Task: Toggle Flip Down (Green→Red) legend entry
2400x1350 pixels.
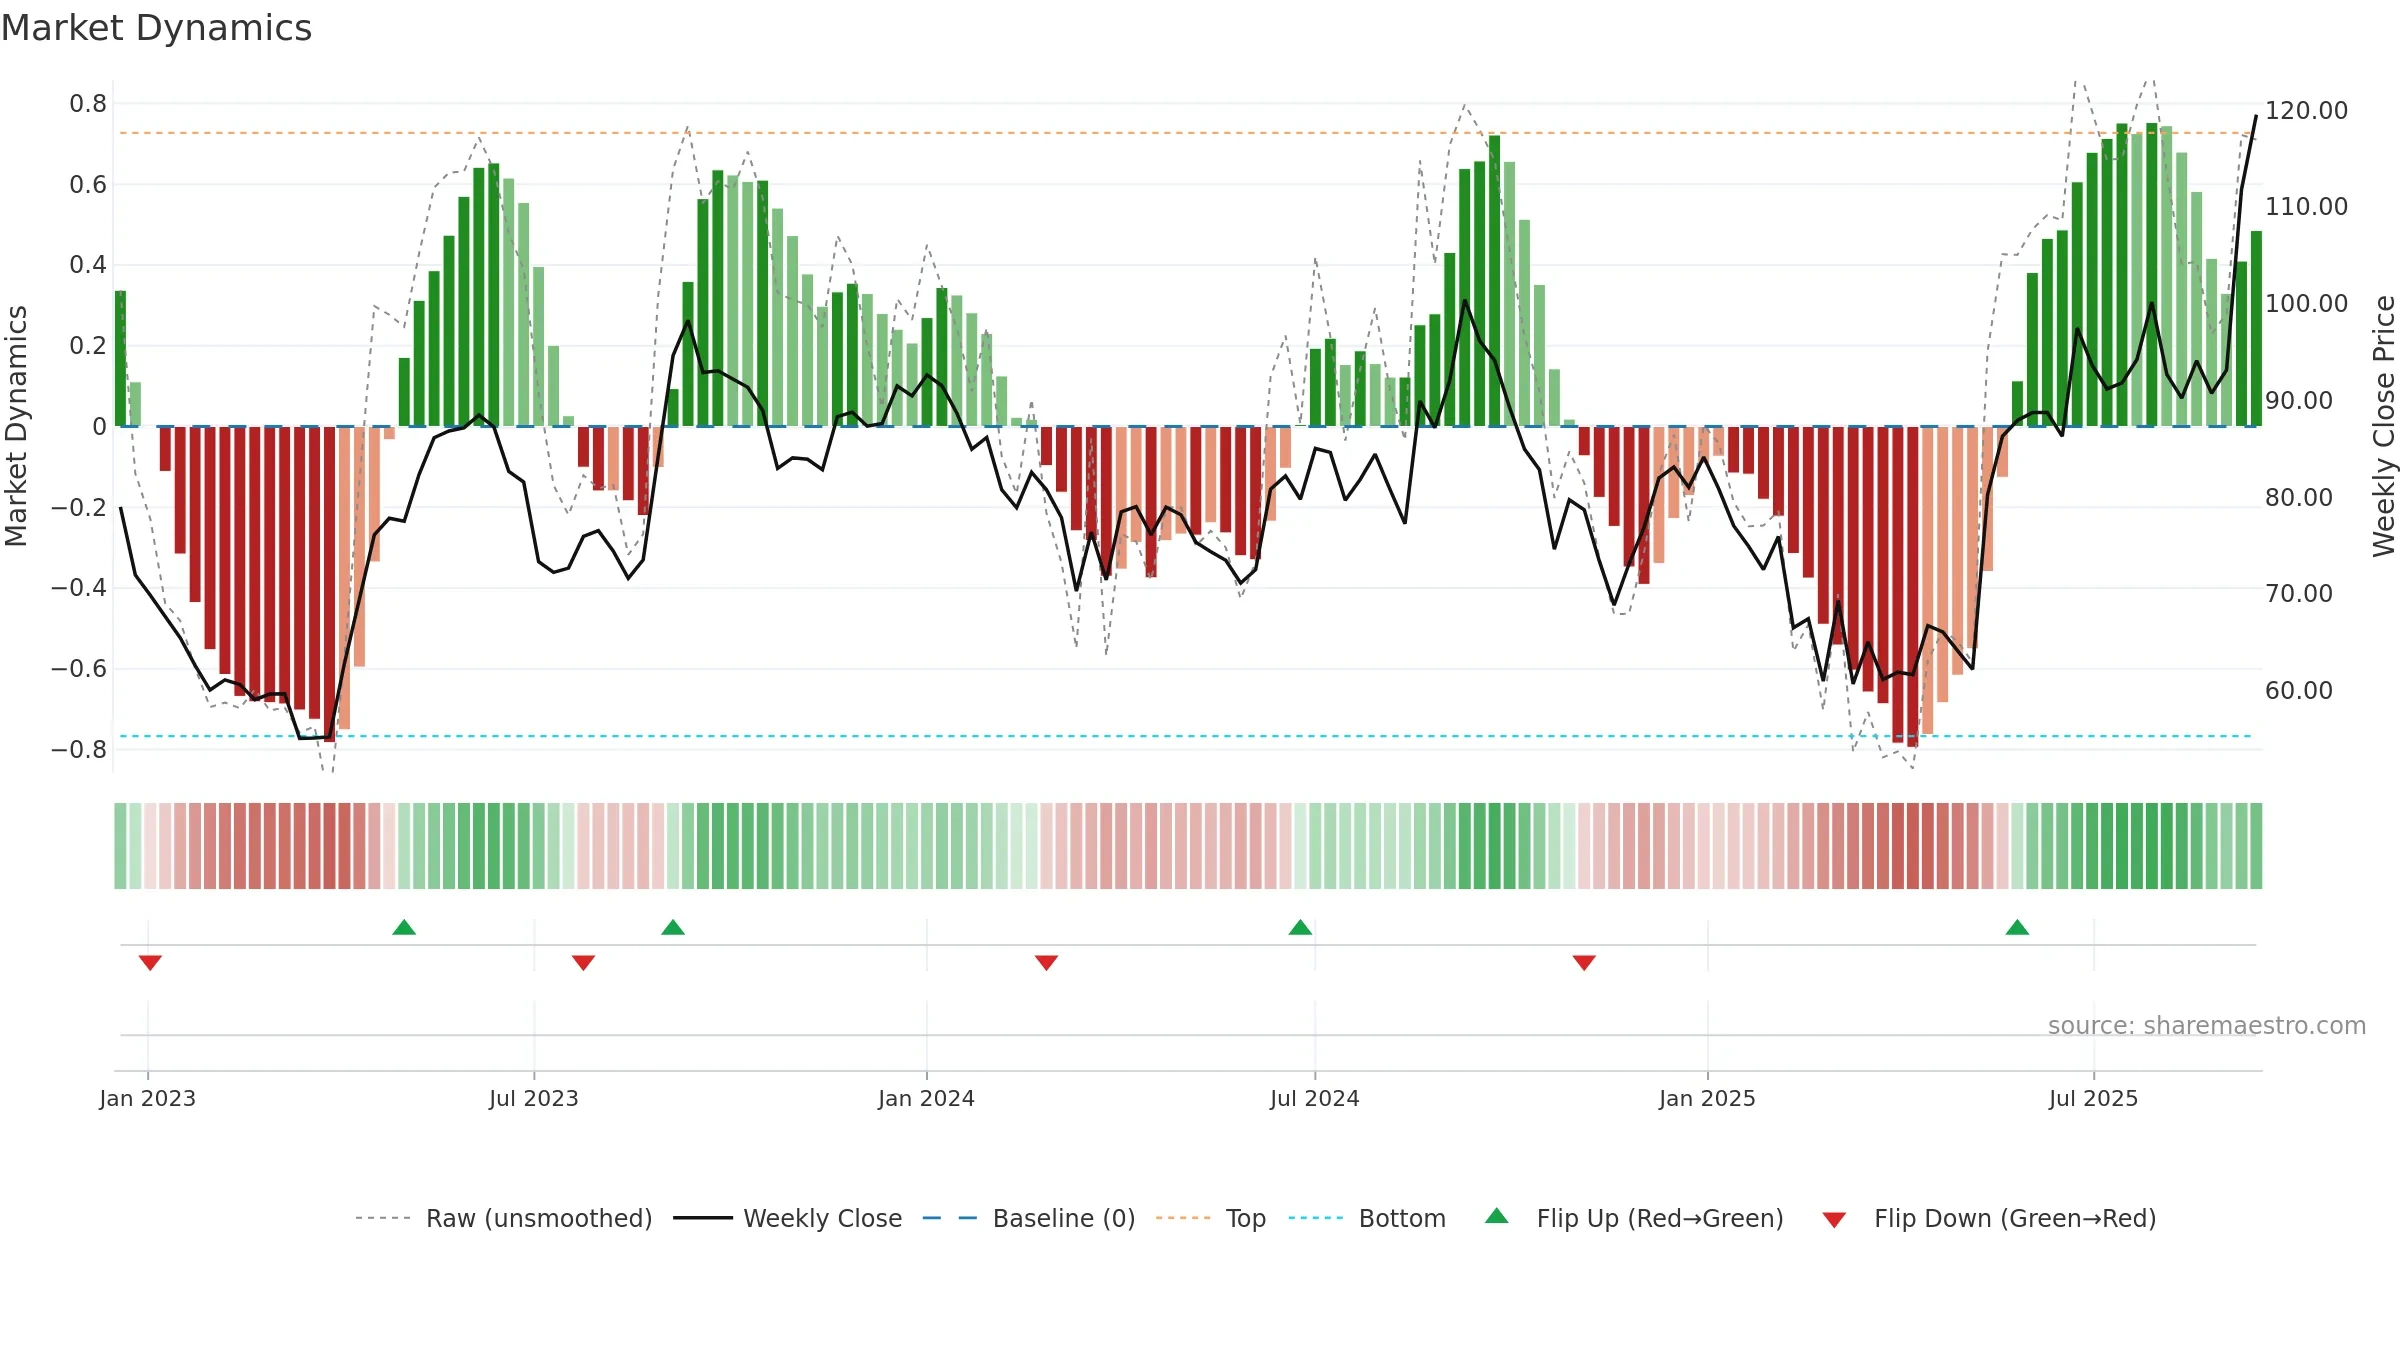Action: [x=1988, y=1218]
